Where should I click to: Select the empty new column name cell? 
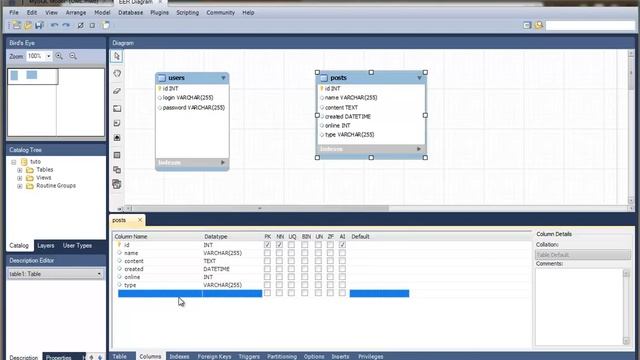tap(160, 293)
